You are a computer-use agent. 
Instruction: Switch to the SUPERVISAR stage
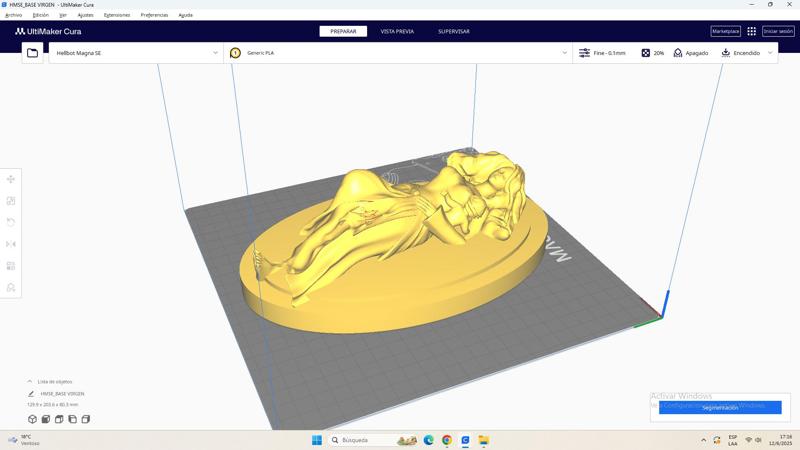point(454,32)
